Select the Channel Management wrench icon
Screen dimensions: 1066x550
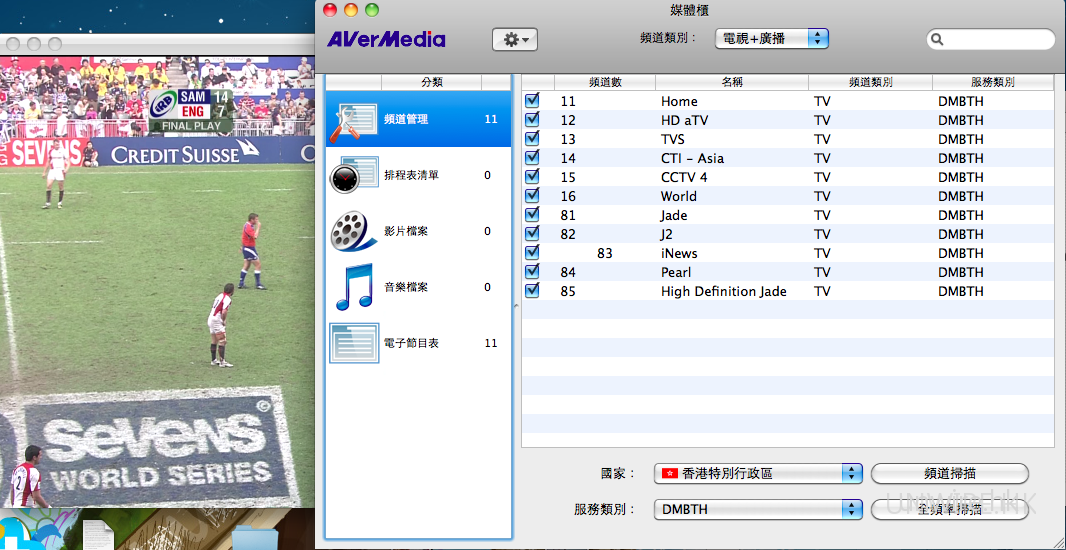click(x=352, y=120)
